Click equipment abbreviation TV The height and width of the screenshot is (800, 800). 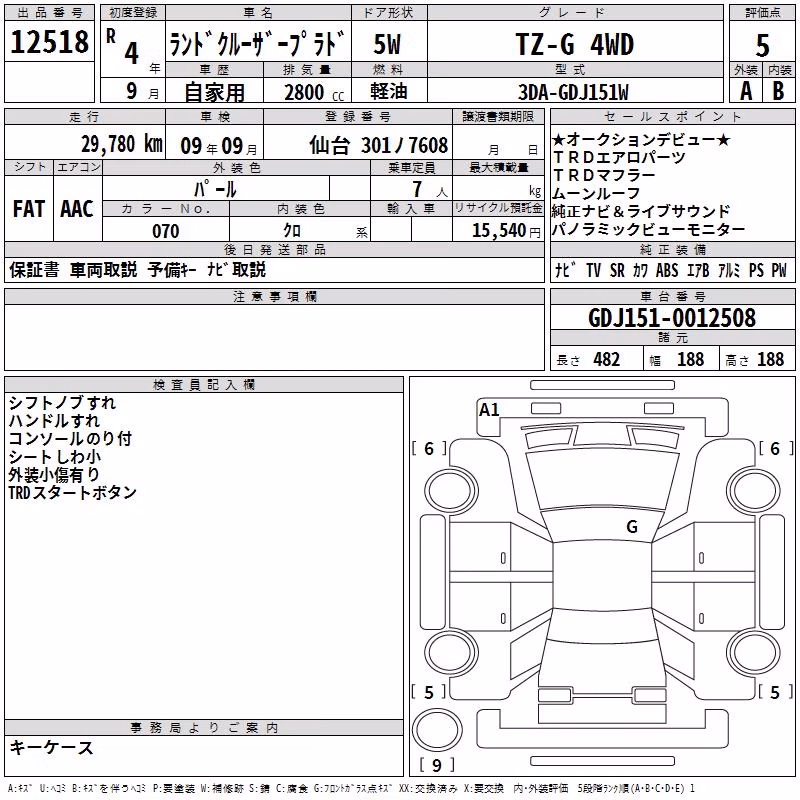593,270
